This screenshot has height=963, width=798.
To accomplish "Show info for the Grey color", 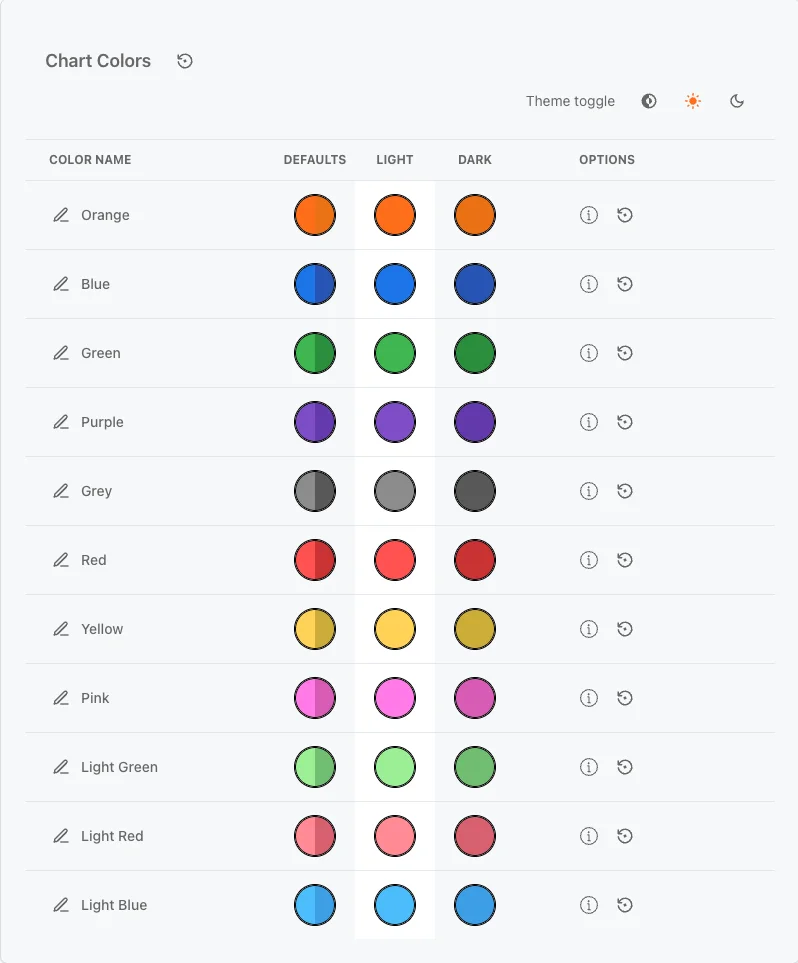I will (x=589, y=491).
